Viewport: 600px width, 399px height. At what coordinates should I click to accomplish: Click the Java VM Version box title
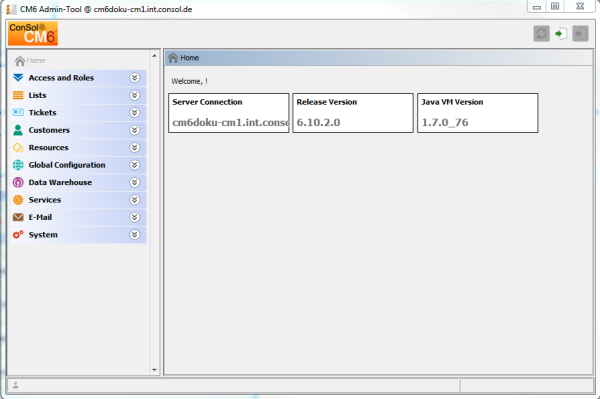click(452, 102)
